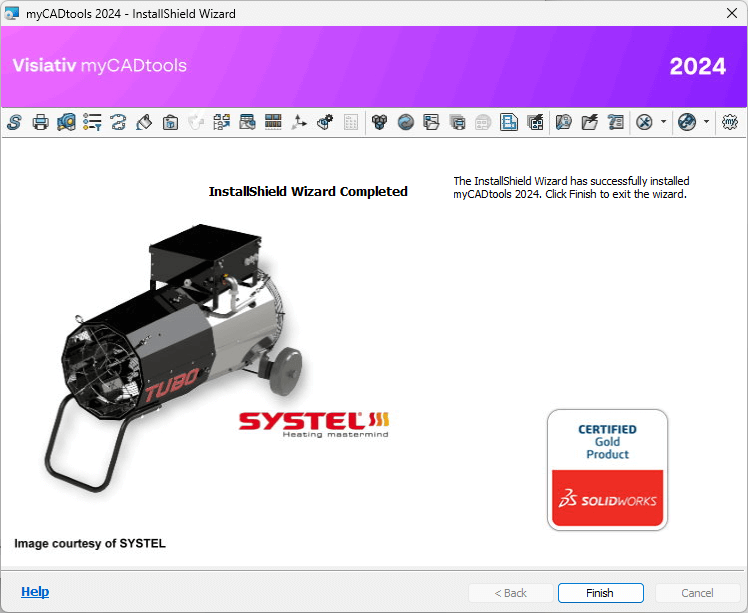Select the paint bucket toolbar icon
748x613 pixels.
[144, 122]
